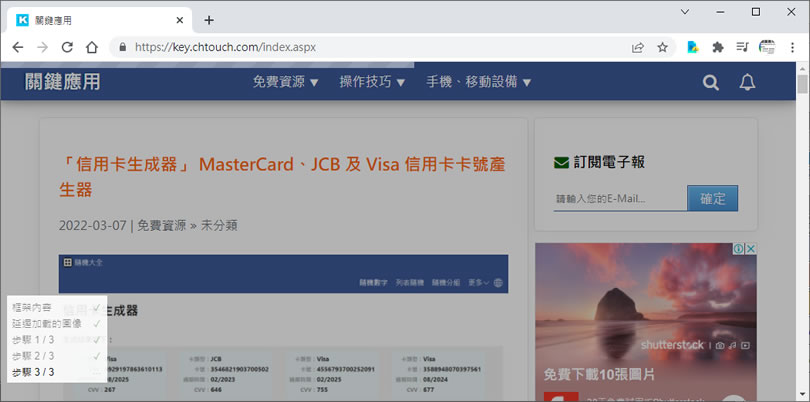Click 步驟 2 / 3 entry
Viewport: 810px width, 402px height.
56,355
